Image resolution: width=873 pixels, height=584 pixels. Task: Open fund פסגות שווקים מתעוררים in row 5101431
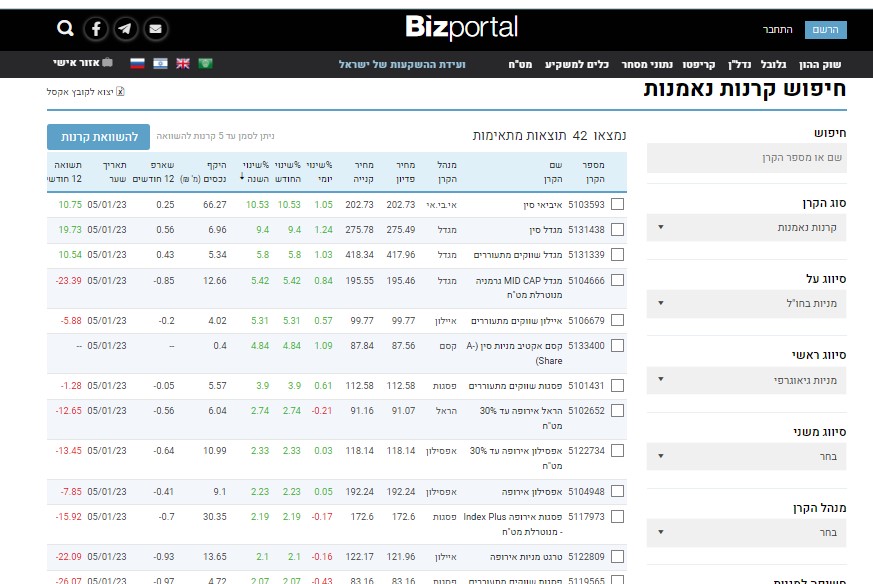515,386
